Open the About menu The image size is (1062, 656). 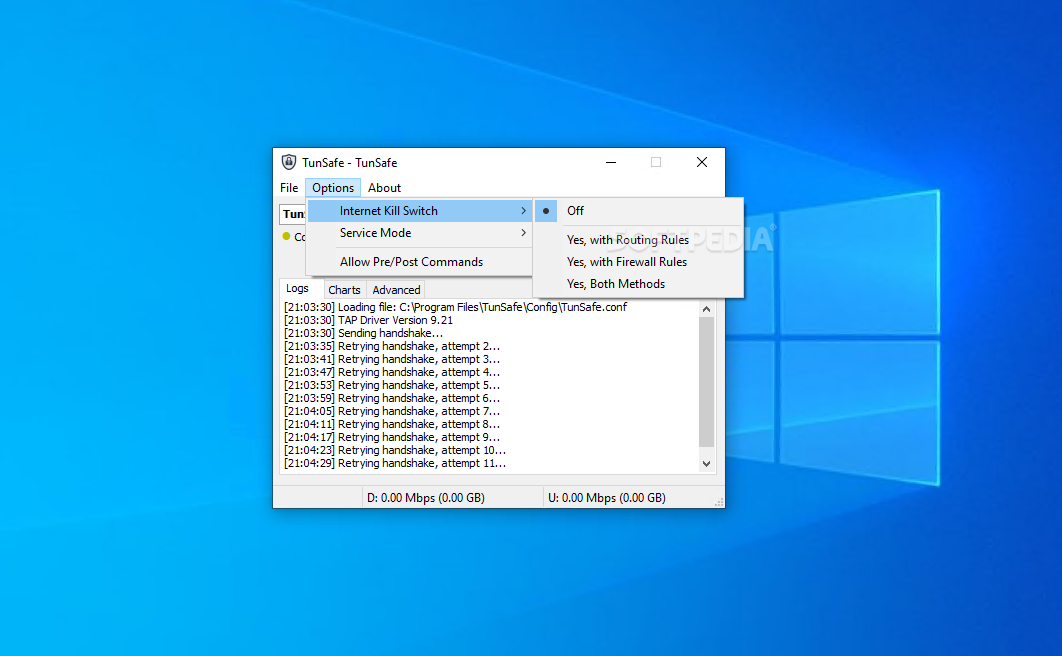(384, 188)
